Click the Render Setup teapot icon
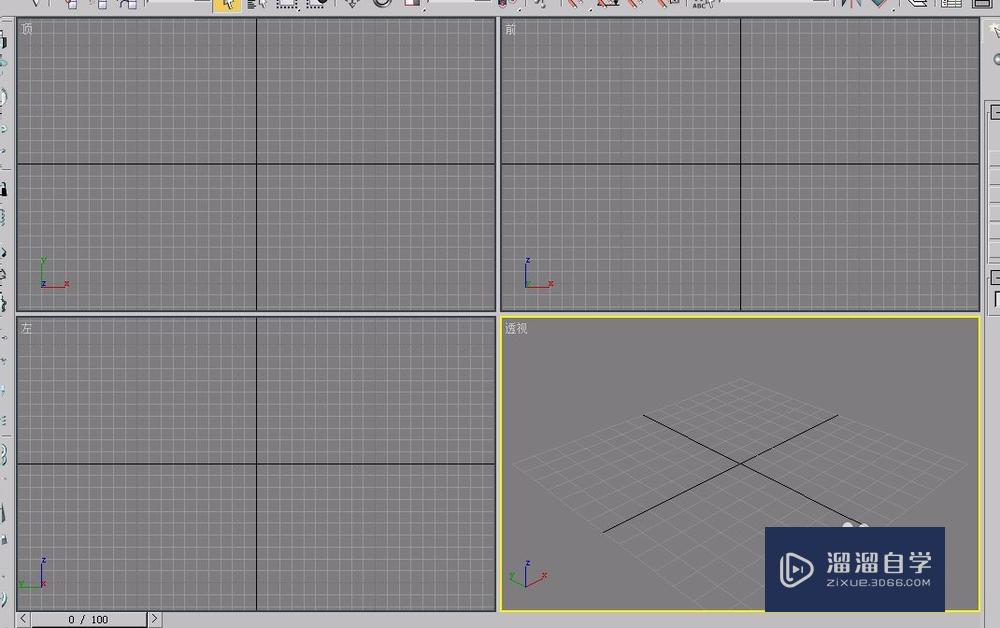The image size is (1000, 628). pyautogui.click(x=981, y=5)
